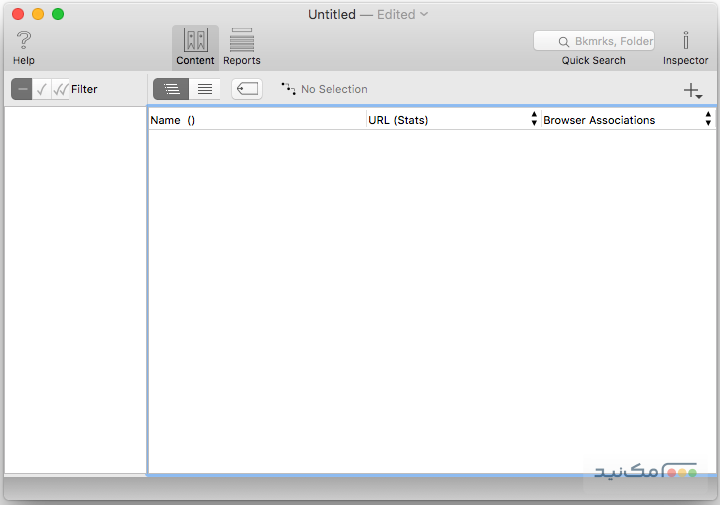Click the empty bookmarks list area
The image size is (720, 505).
tap(430, 300)
